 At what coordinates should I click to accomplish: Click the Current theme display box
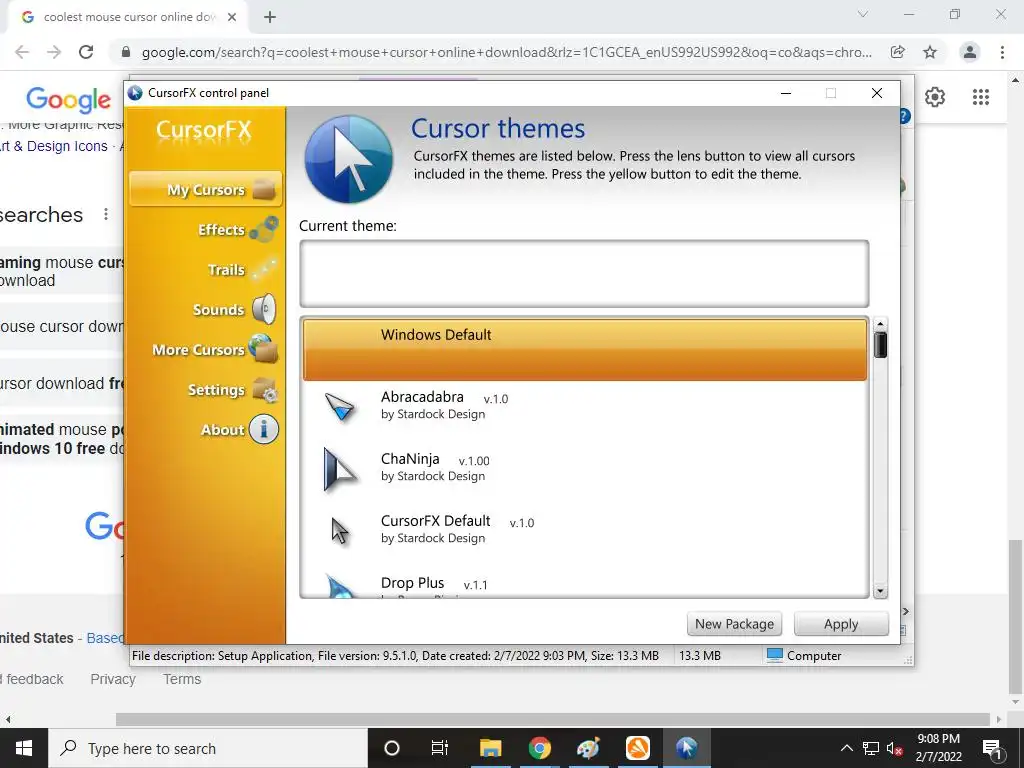click(584, 274)
